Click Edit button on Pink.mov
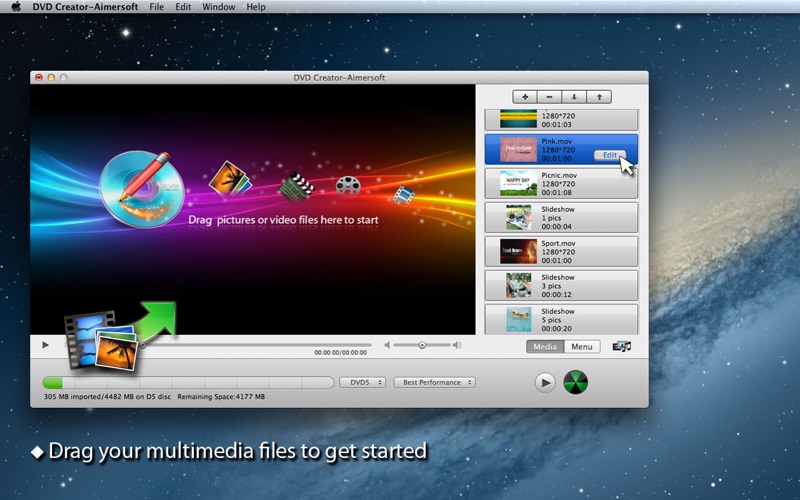 [610, 155]
